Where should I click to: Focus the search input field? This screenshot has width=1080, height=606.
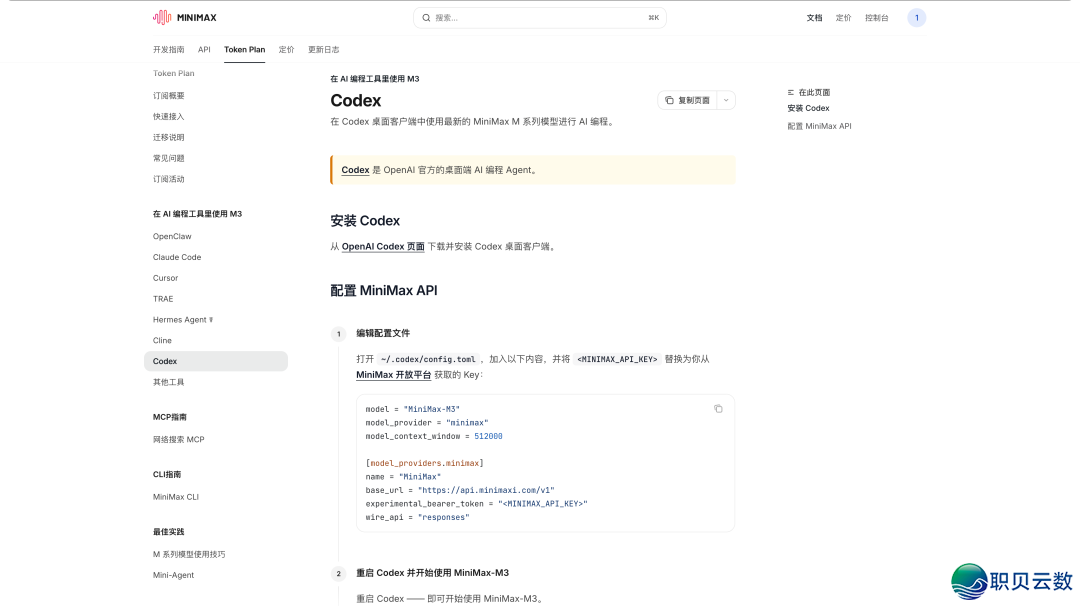click(539, 18)
